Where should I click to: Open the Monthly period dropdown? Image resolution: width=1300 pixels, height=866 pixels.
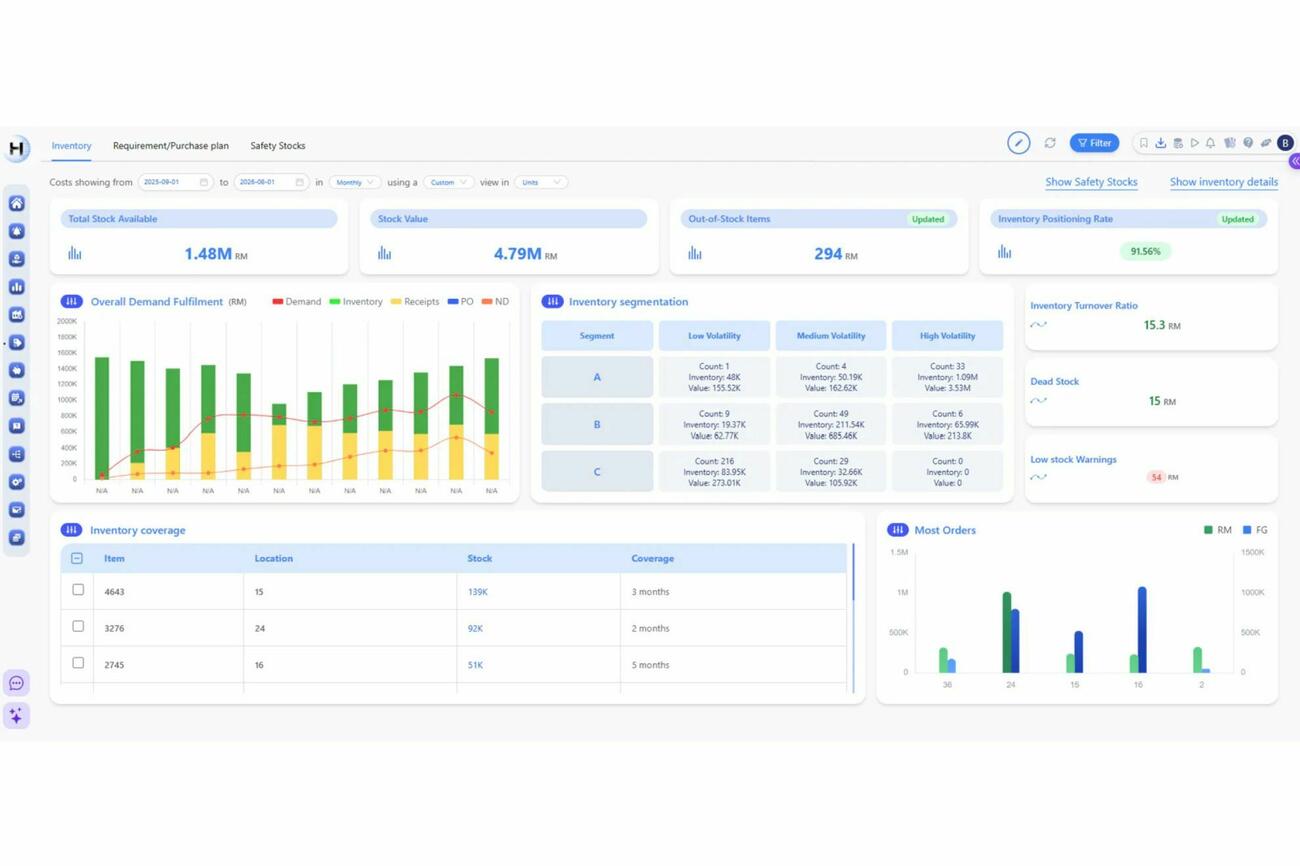[x=354, y=182]
